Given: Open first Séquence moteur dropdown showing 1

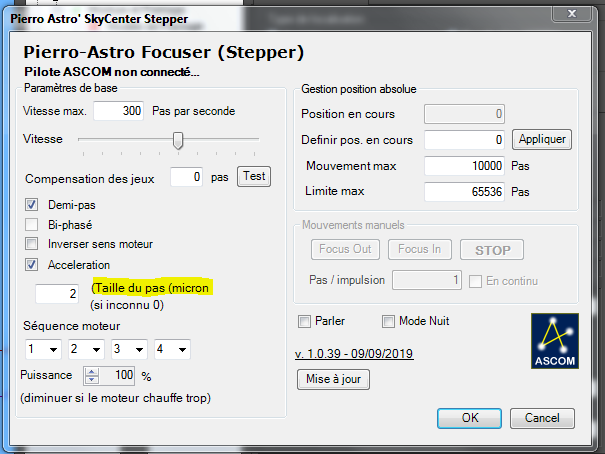Looking at the screenshot, I should tap(43, 350).
